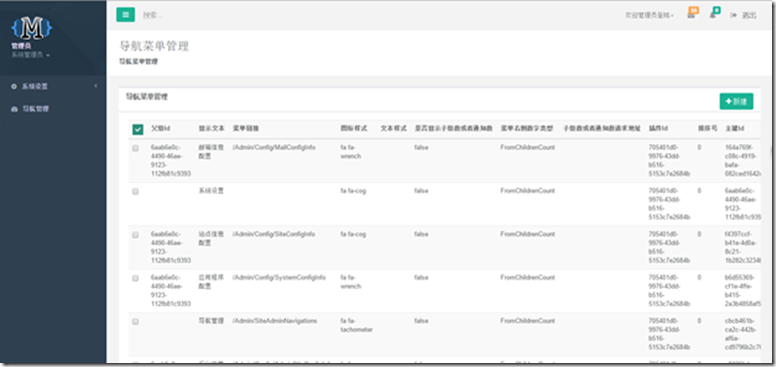
Task: Click the fa fa-tachometer cell
Action: (x=356, y=325)
